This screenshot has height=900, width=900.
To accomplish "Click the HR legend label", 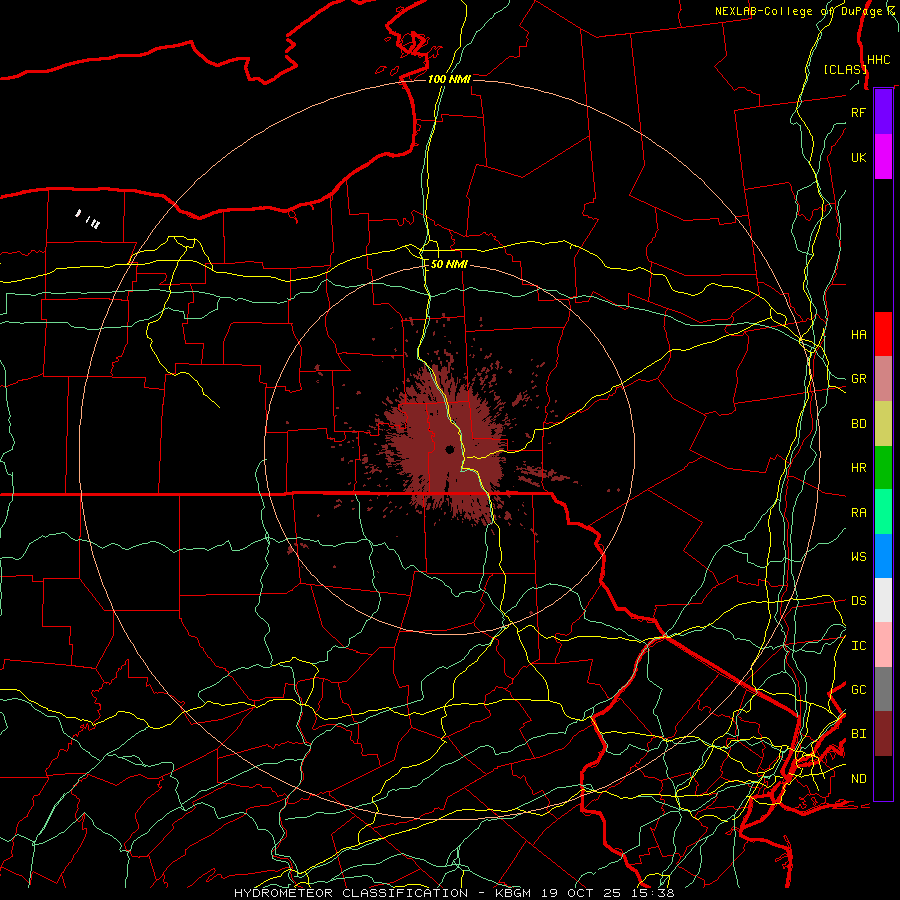I will tap(858, 468).
